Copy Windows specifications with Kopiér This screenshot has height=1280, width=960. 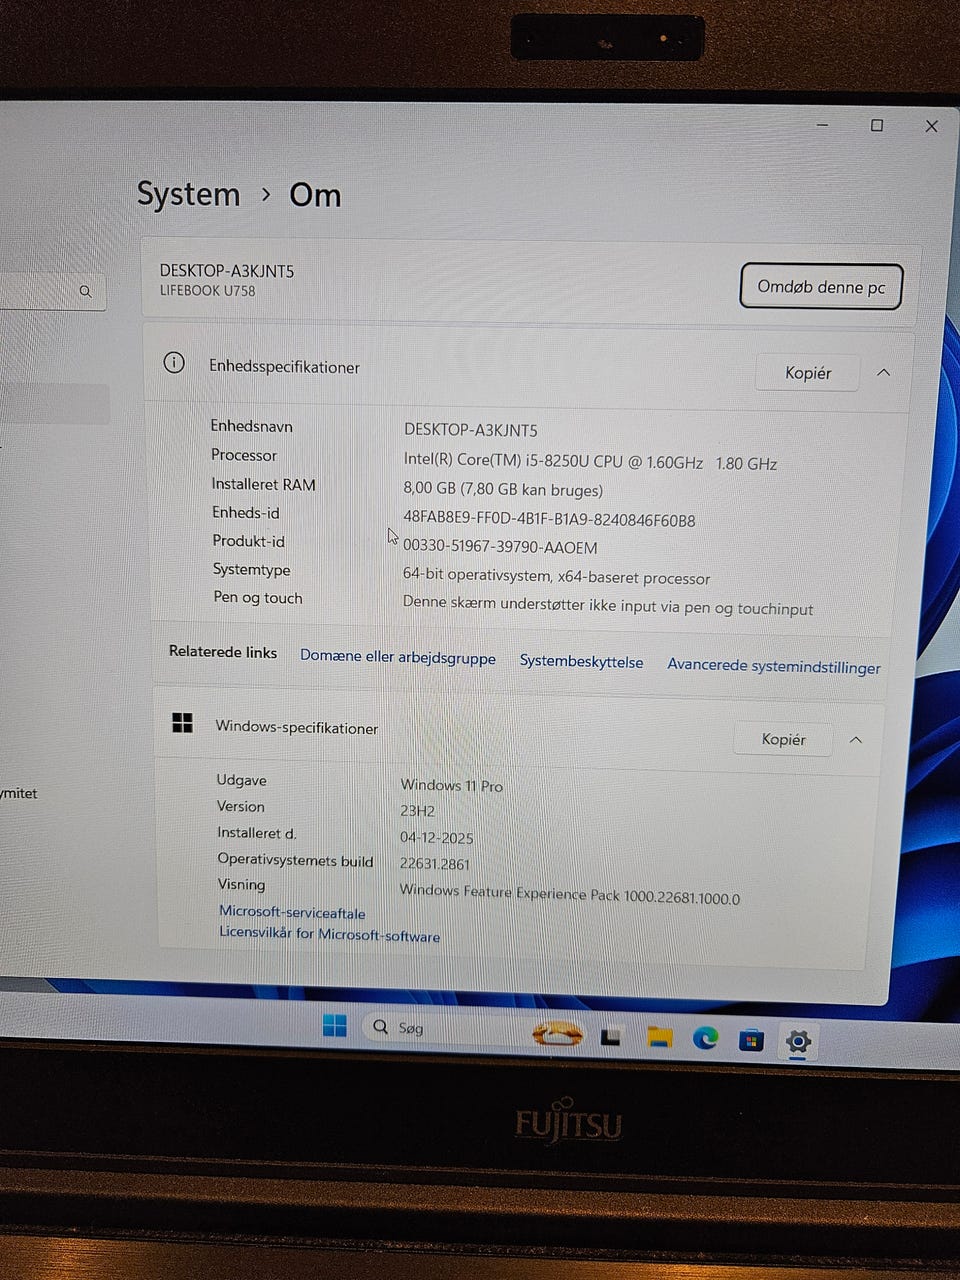tap(783, 740)
